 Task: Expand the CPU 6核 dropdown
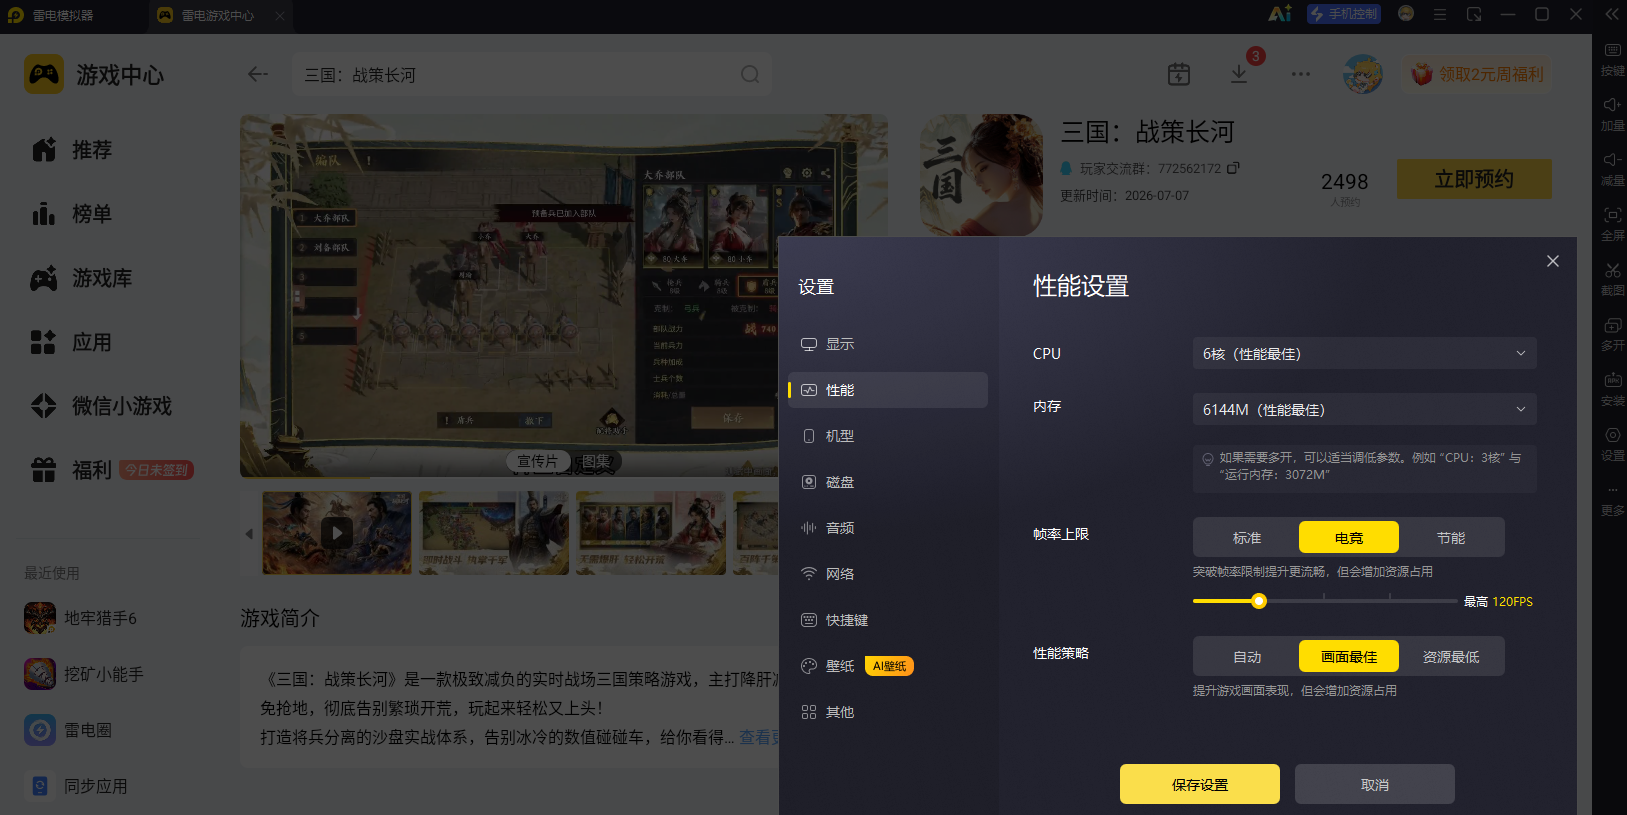pyautogui.click(x=1365, y=354)
